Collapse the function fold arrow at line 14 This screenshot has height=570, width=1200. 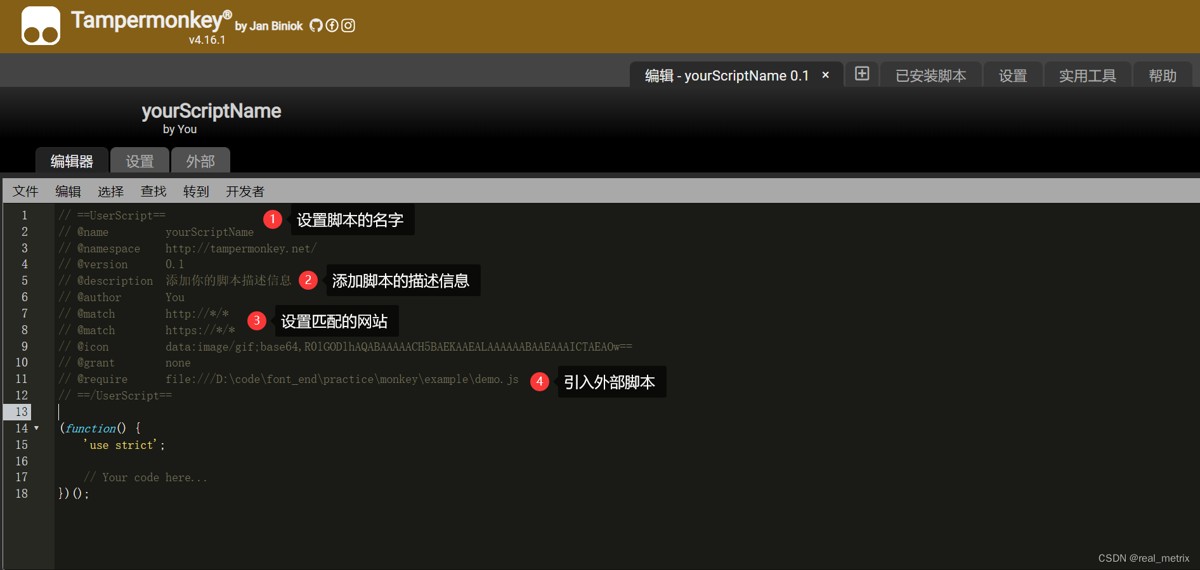tap(37, 428)
